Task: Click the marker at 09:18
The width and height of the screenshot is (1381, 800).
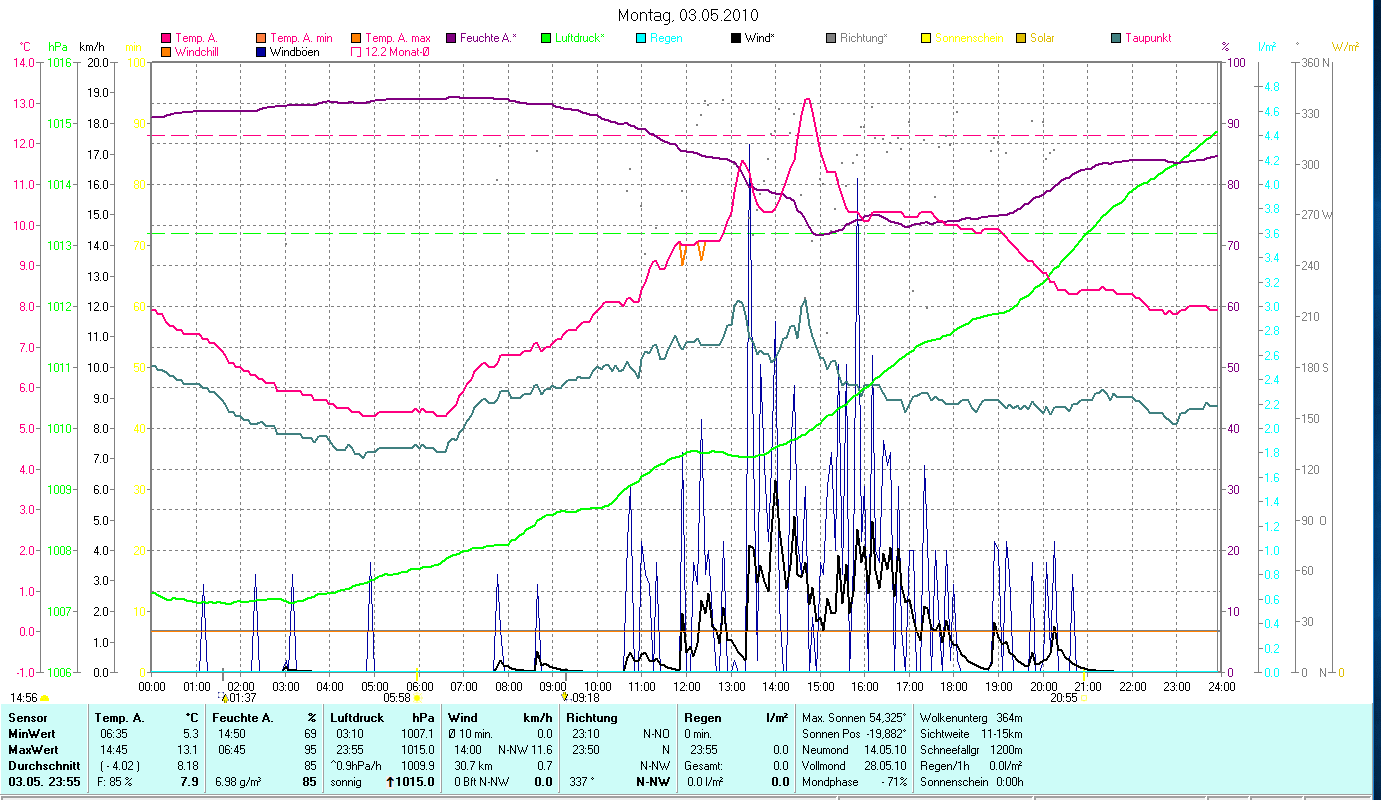Action: (x=566, y=697)
